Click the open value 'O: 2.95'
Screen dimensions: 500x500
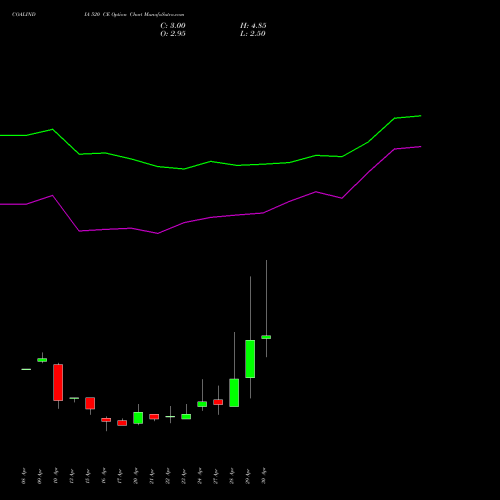point(173,34)
